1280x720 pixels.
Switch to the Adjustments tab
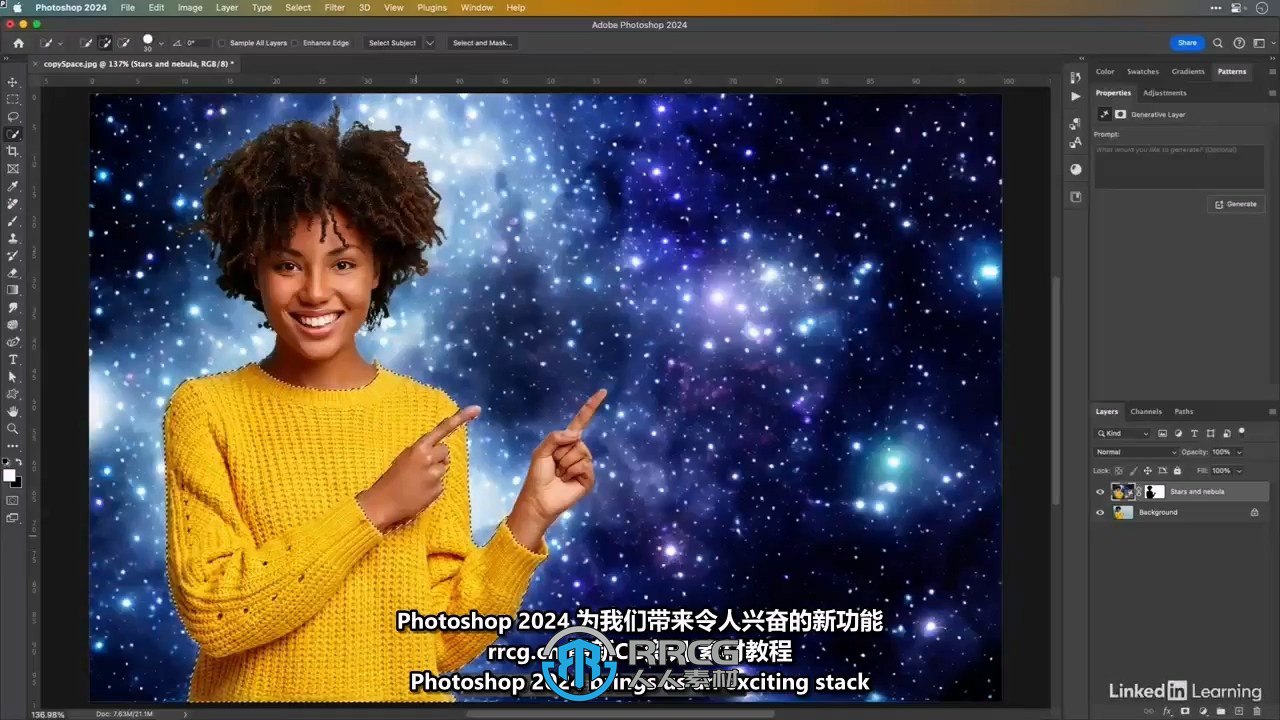click(1165, 93)
